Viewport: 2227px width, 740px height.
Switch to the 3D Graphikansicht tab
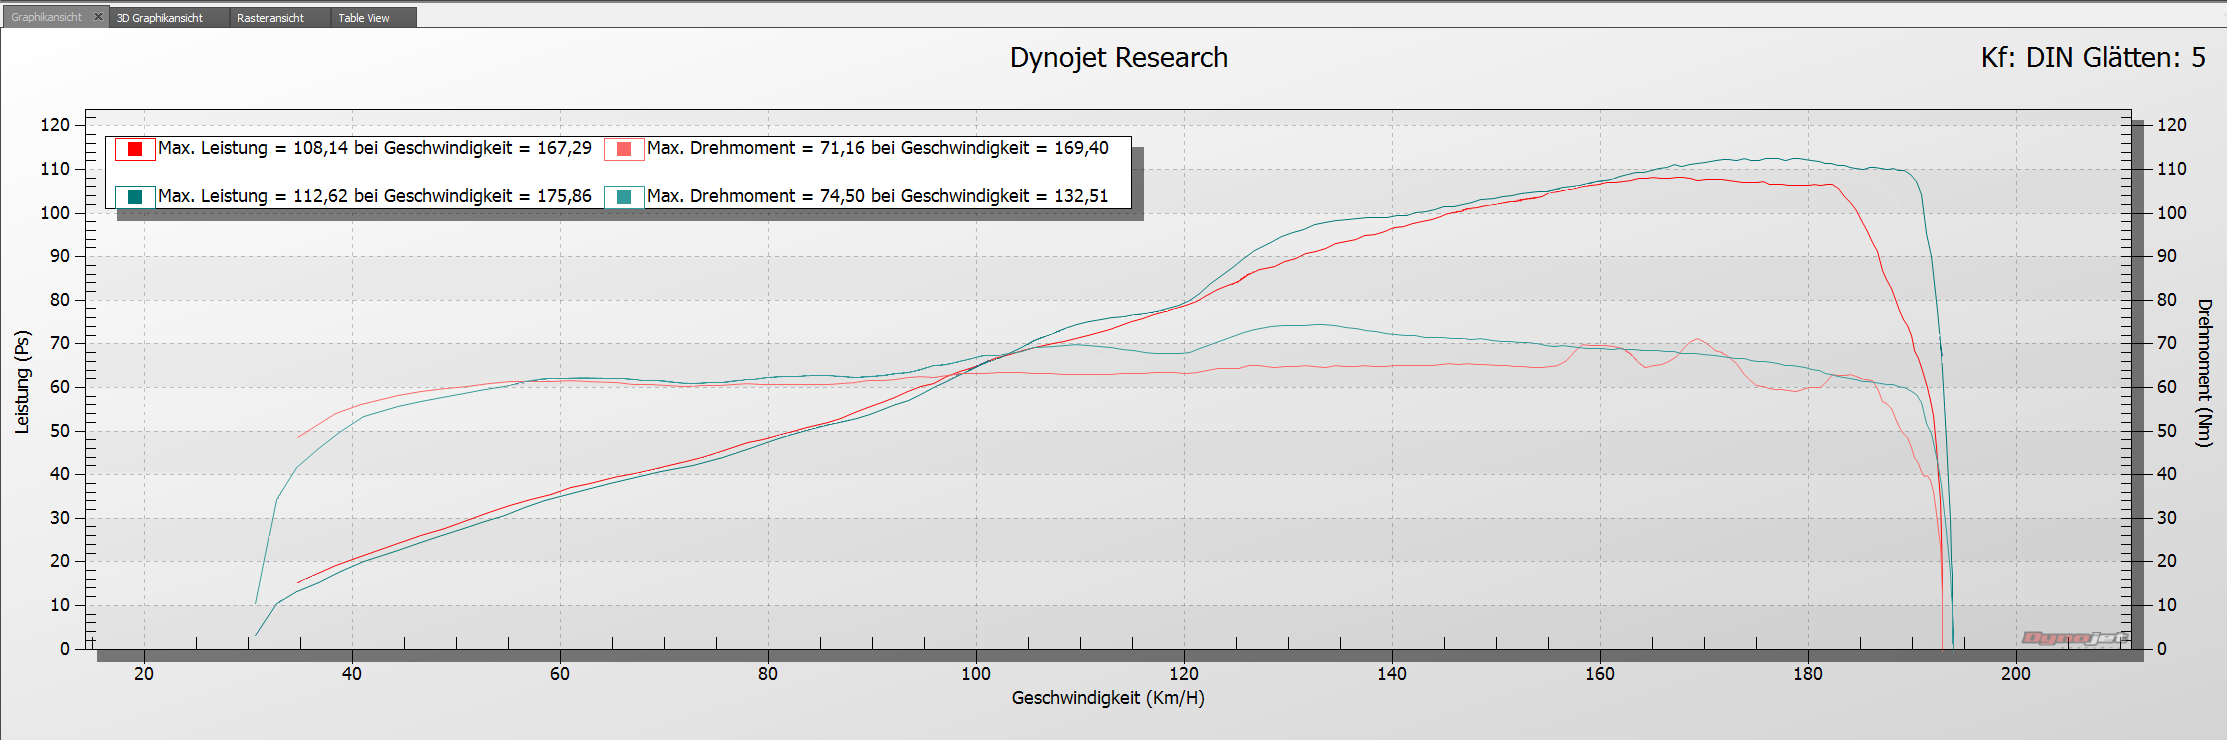click(160, 18)
